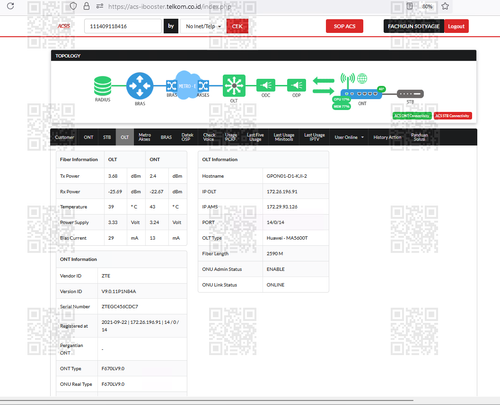Select the ODP splitter icon

click(296, 85)
